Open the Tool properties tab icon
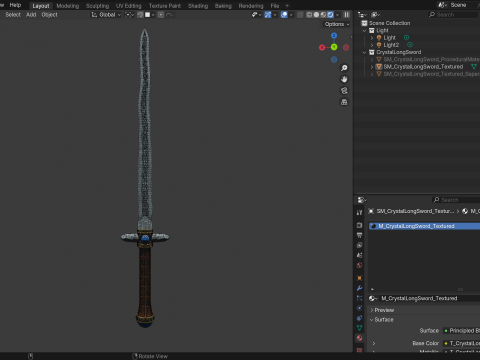The height and width of the screenshot is (360, 480). tap(359, 213)
